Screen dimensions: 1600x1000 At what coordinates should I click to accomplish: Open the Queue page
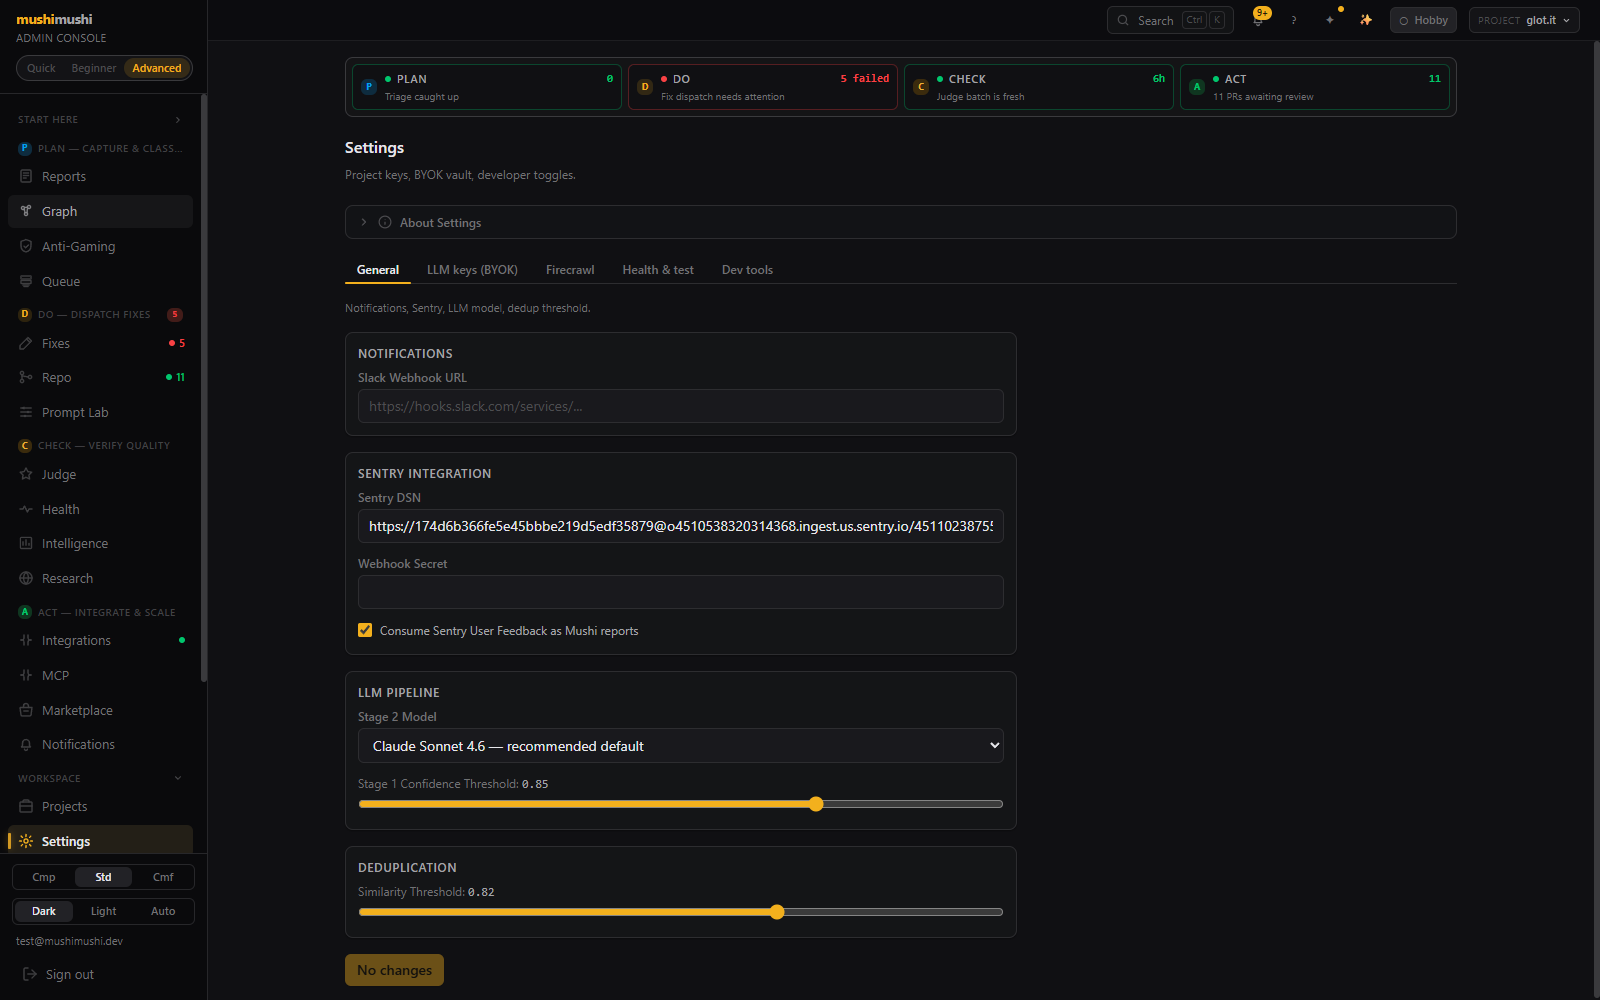[x=100, y=281]
